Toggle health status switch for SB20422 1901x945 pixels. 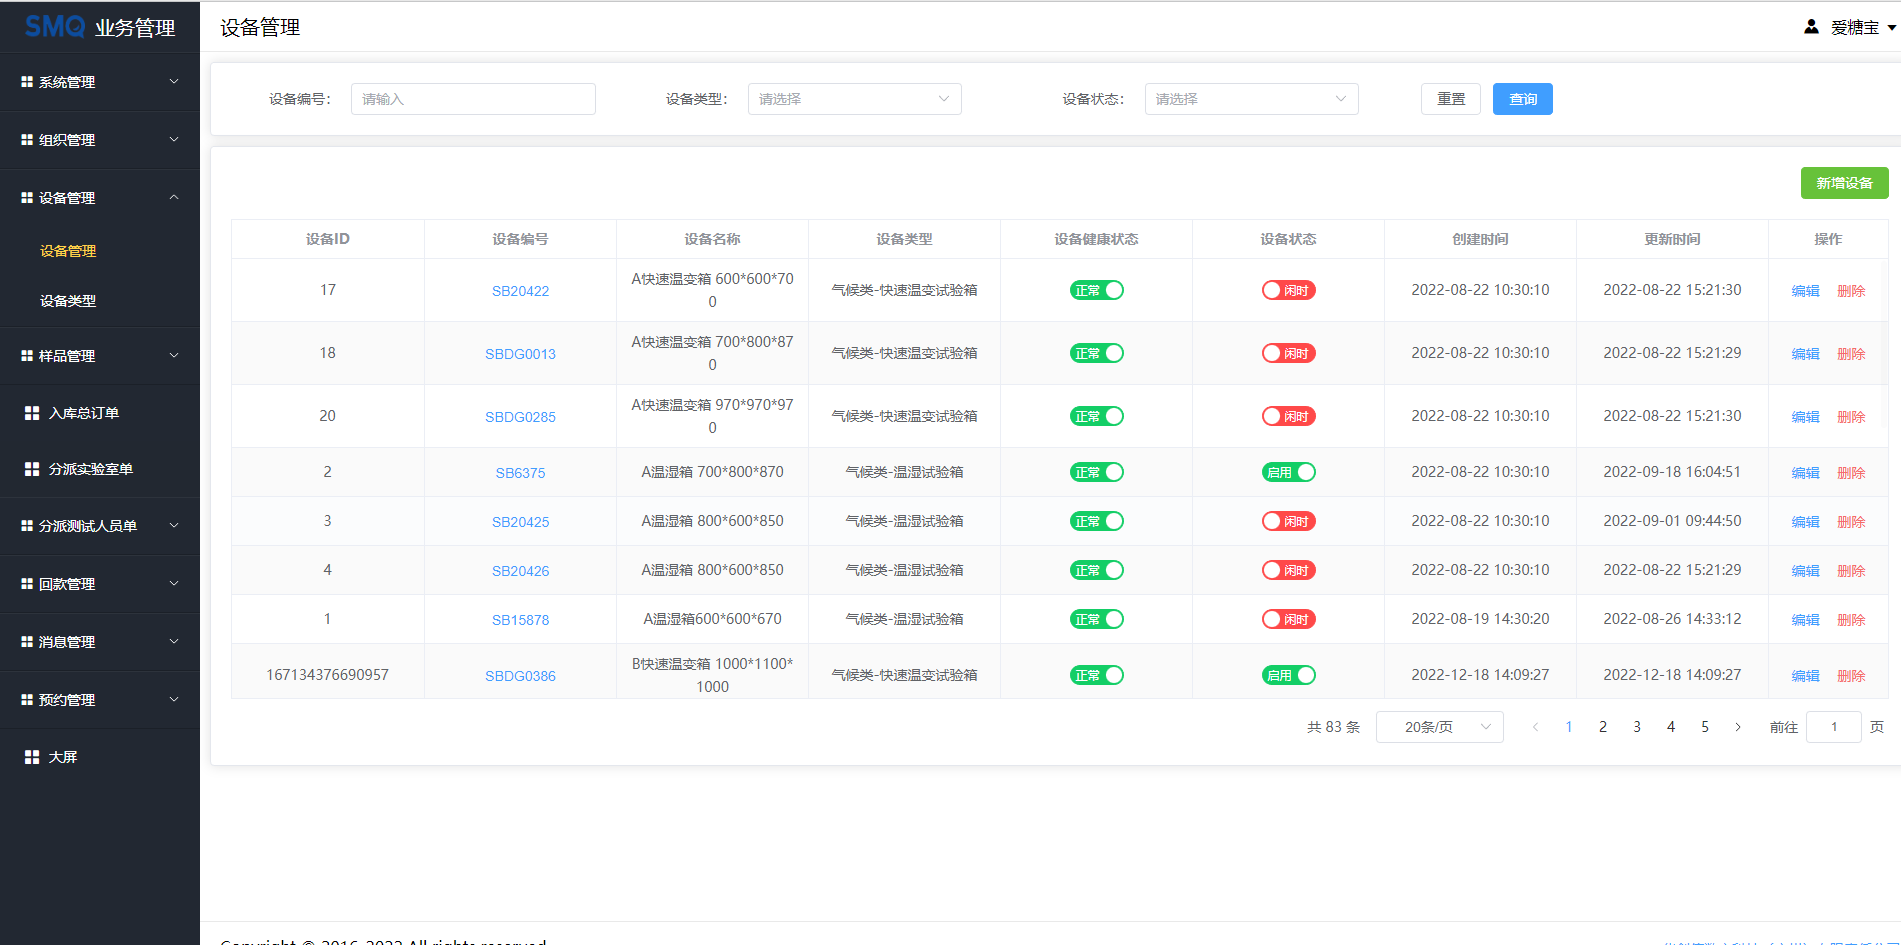(1097, 290)
